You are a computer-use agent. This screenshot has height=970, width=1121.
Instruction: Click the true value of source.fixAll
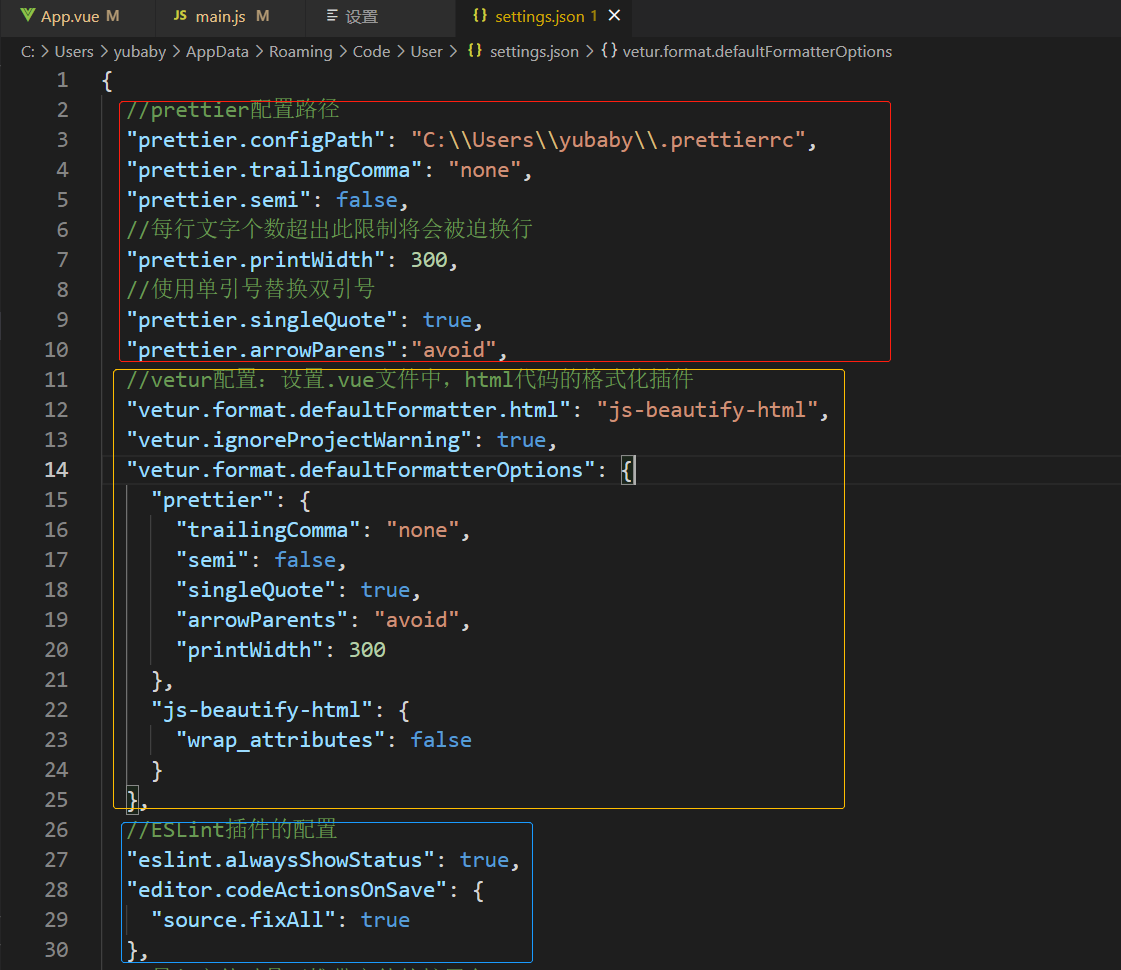click(385, 920)
